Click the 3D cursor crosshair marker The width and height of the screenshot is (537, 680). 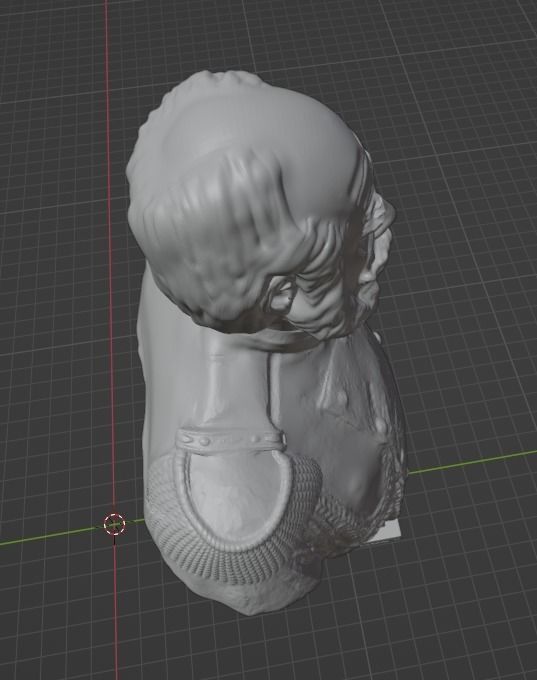[115, 524]
